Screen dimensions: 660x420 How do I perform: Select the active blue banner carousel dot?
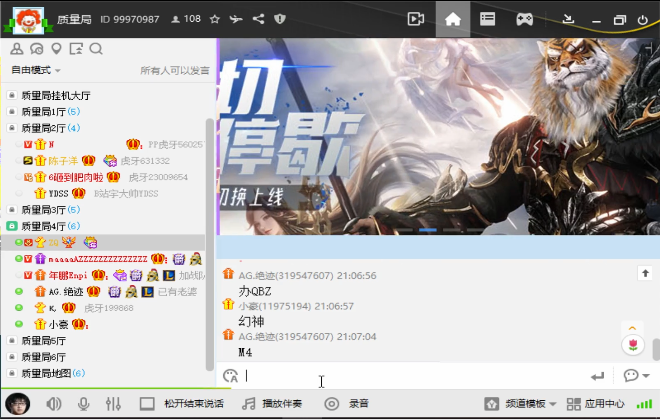coord(428,230)
